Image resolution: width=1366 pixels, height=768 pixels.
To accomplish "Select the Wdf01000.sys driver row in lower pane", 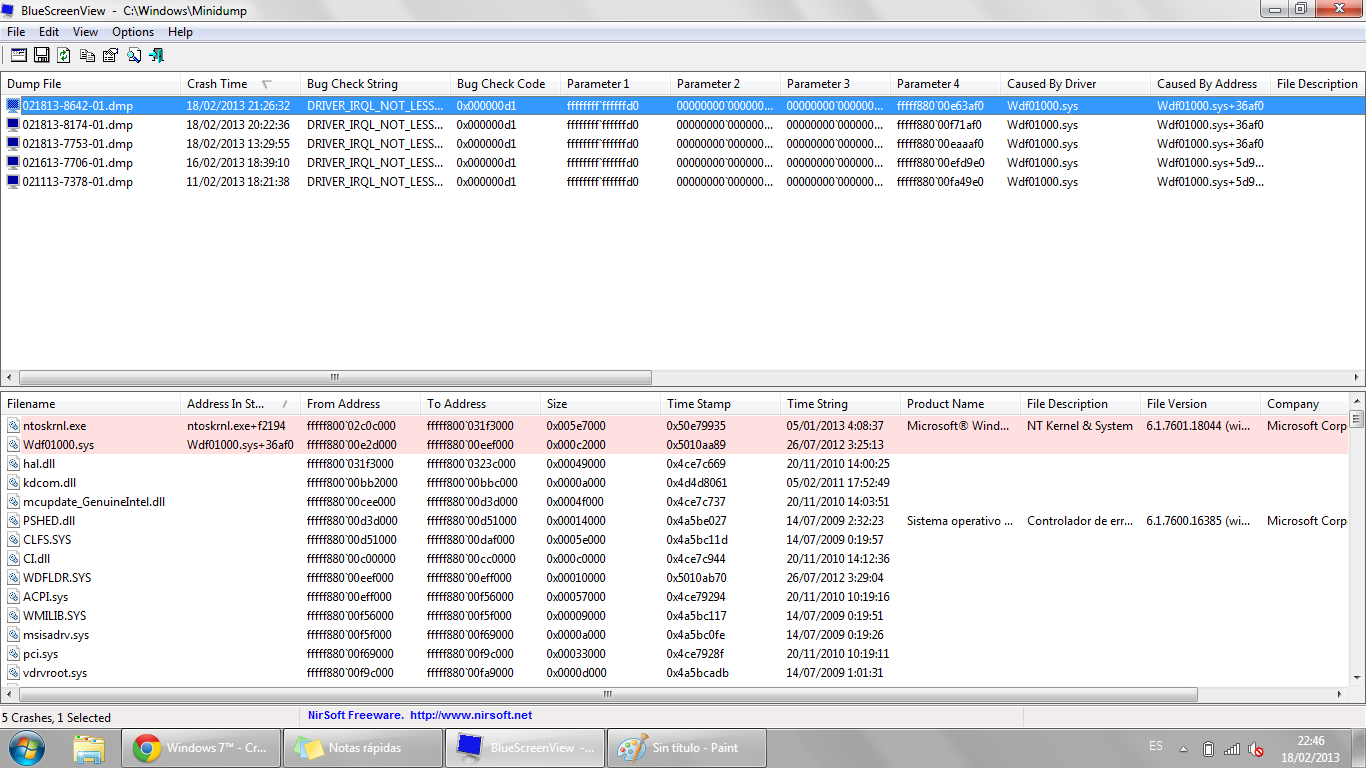I will pyautogui.click(x=675, y=445).
